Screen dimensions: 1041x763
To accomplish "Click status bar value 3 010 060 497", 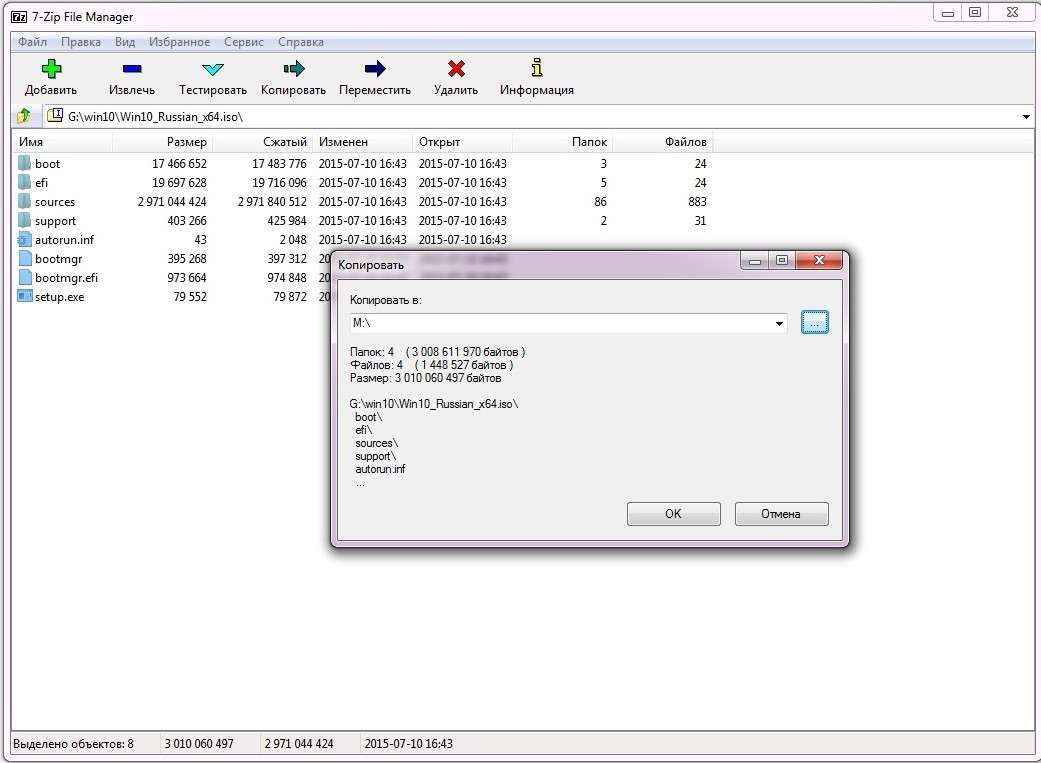I will 199,744.
